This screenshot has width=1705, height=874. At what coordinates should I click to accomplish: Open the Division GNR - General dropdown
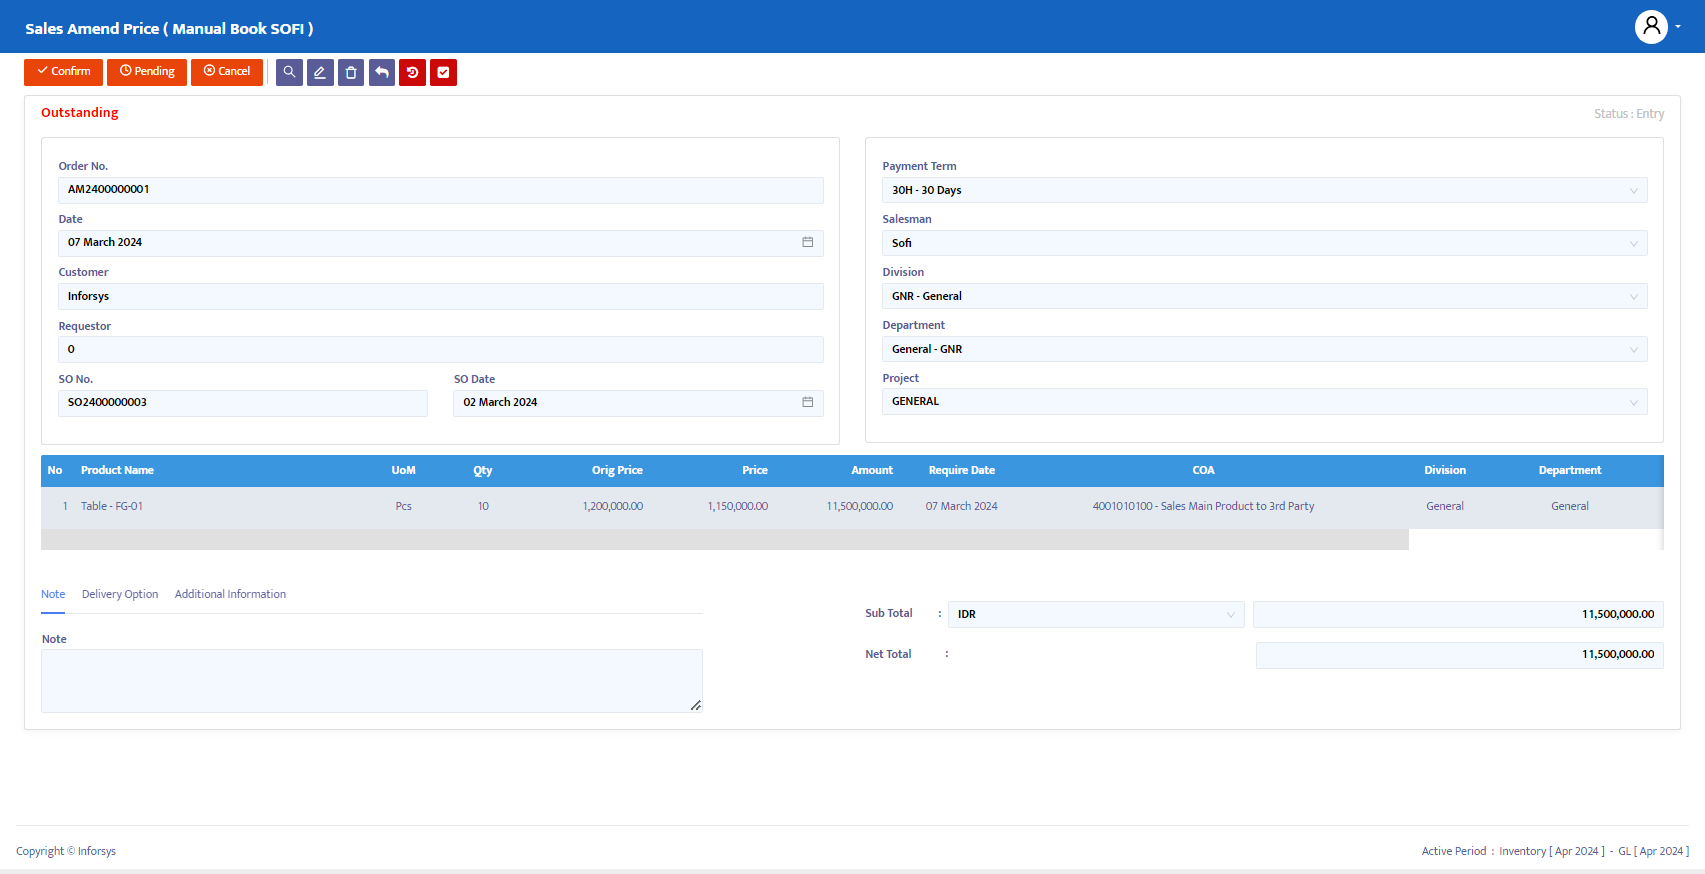pos(1264,296)
